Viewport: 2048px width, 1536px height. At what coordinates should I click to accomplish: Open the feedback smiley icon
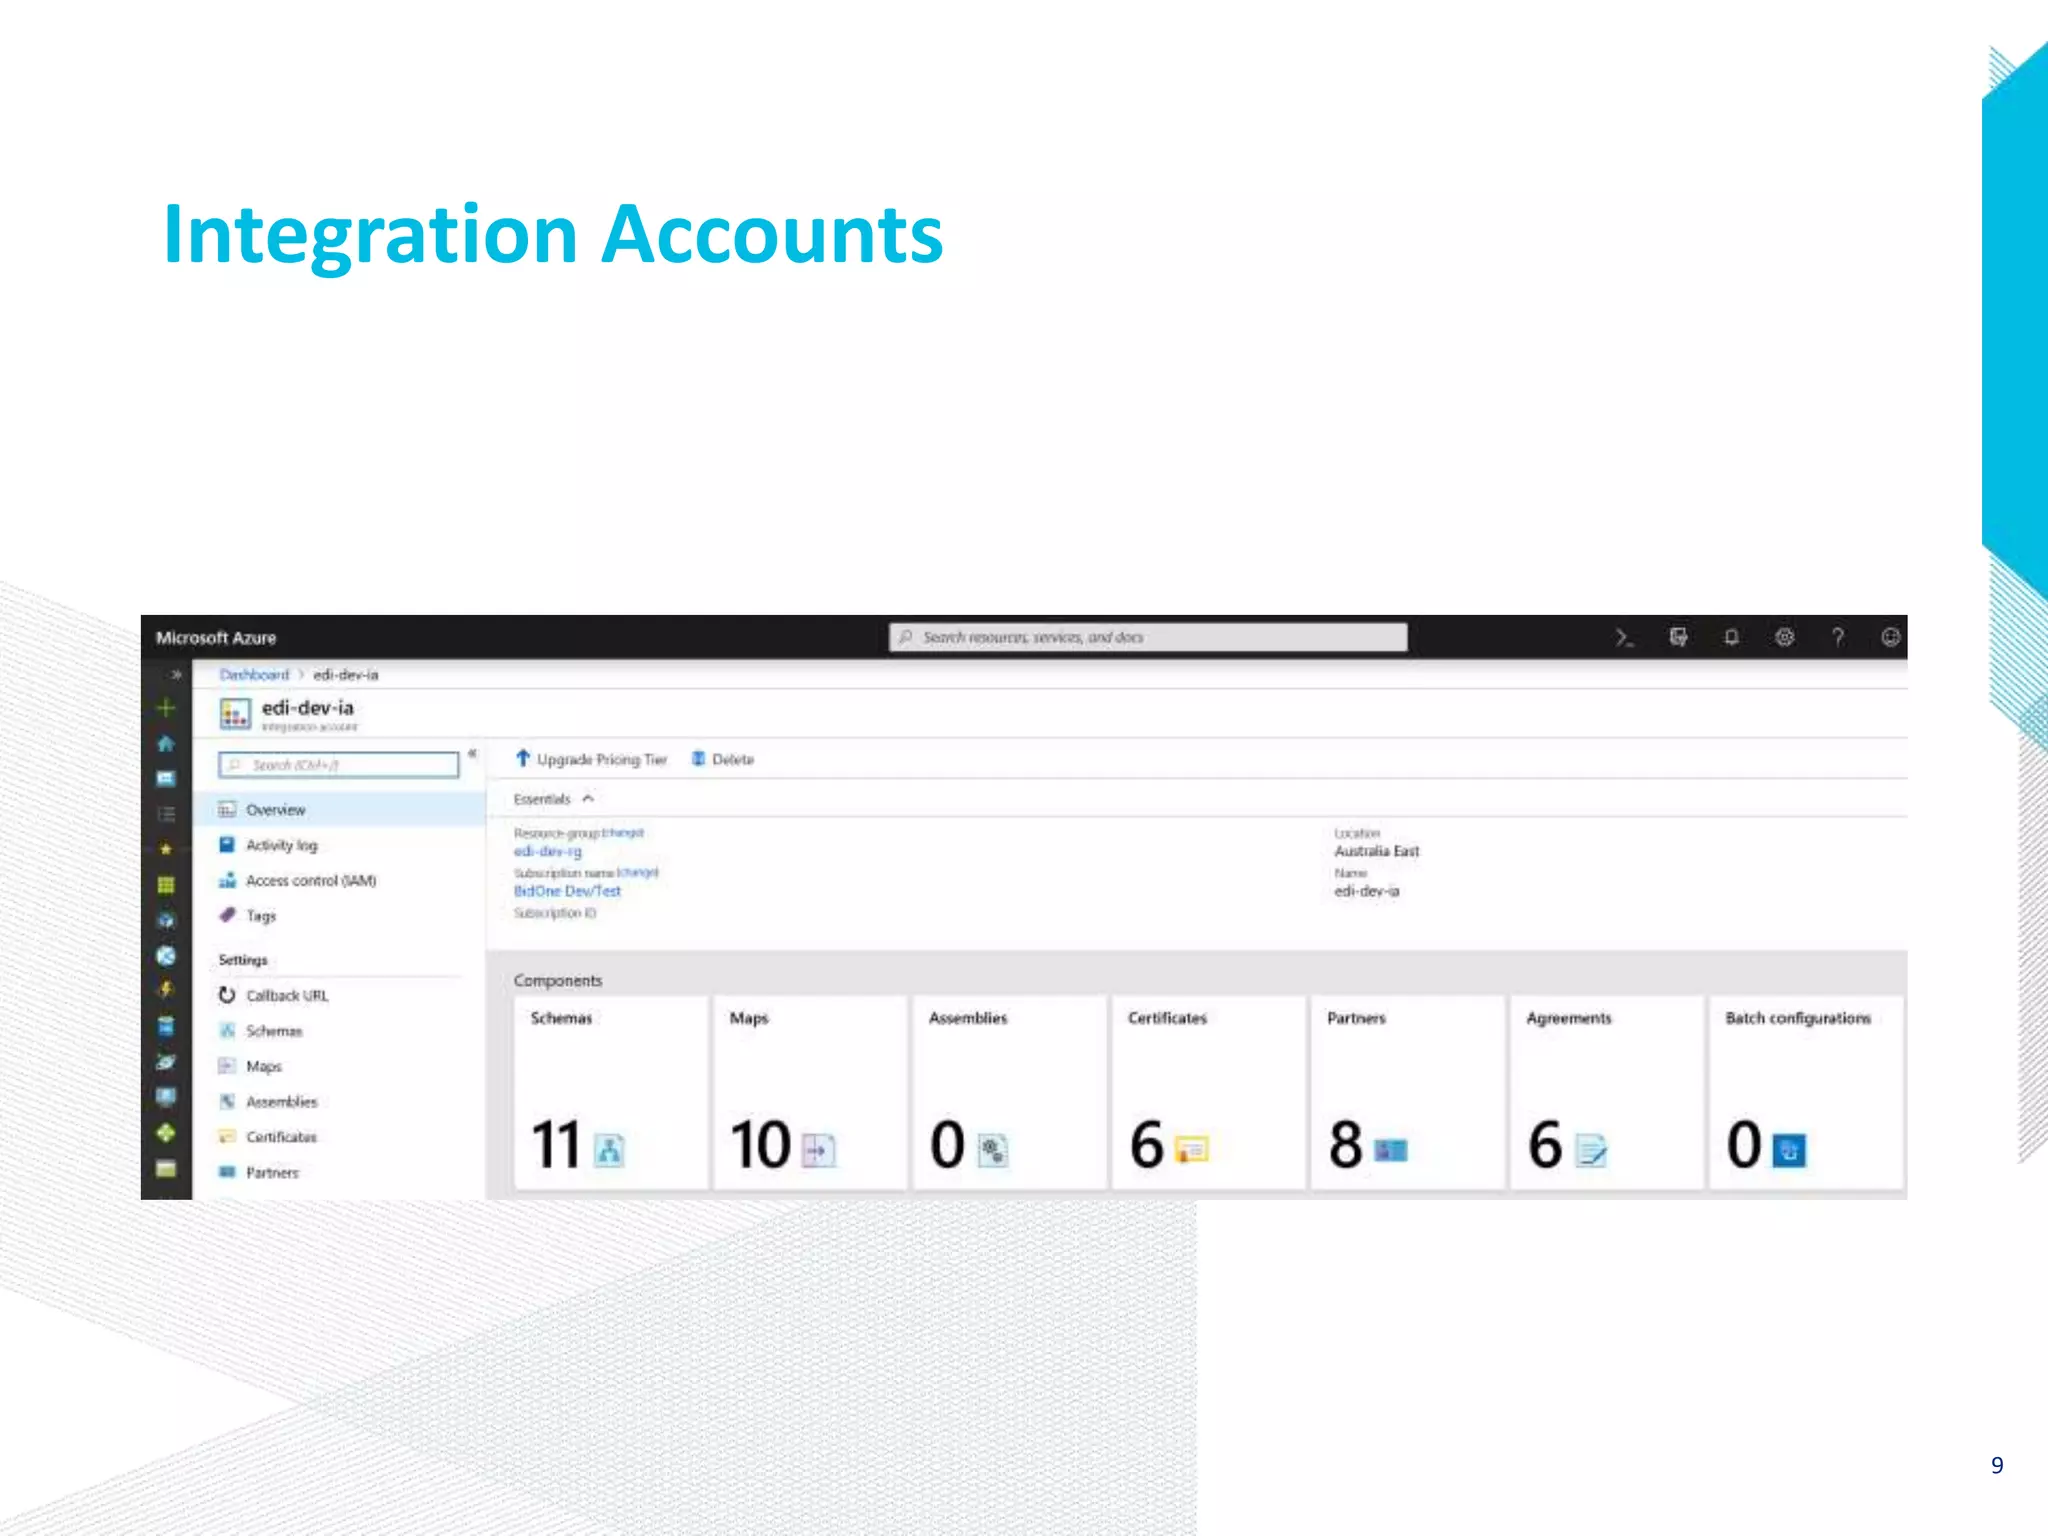tap(1889, 638)
